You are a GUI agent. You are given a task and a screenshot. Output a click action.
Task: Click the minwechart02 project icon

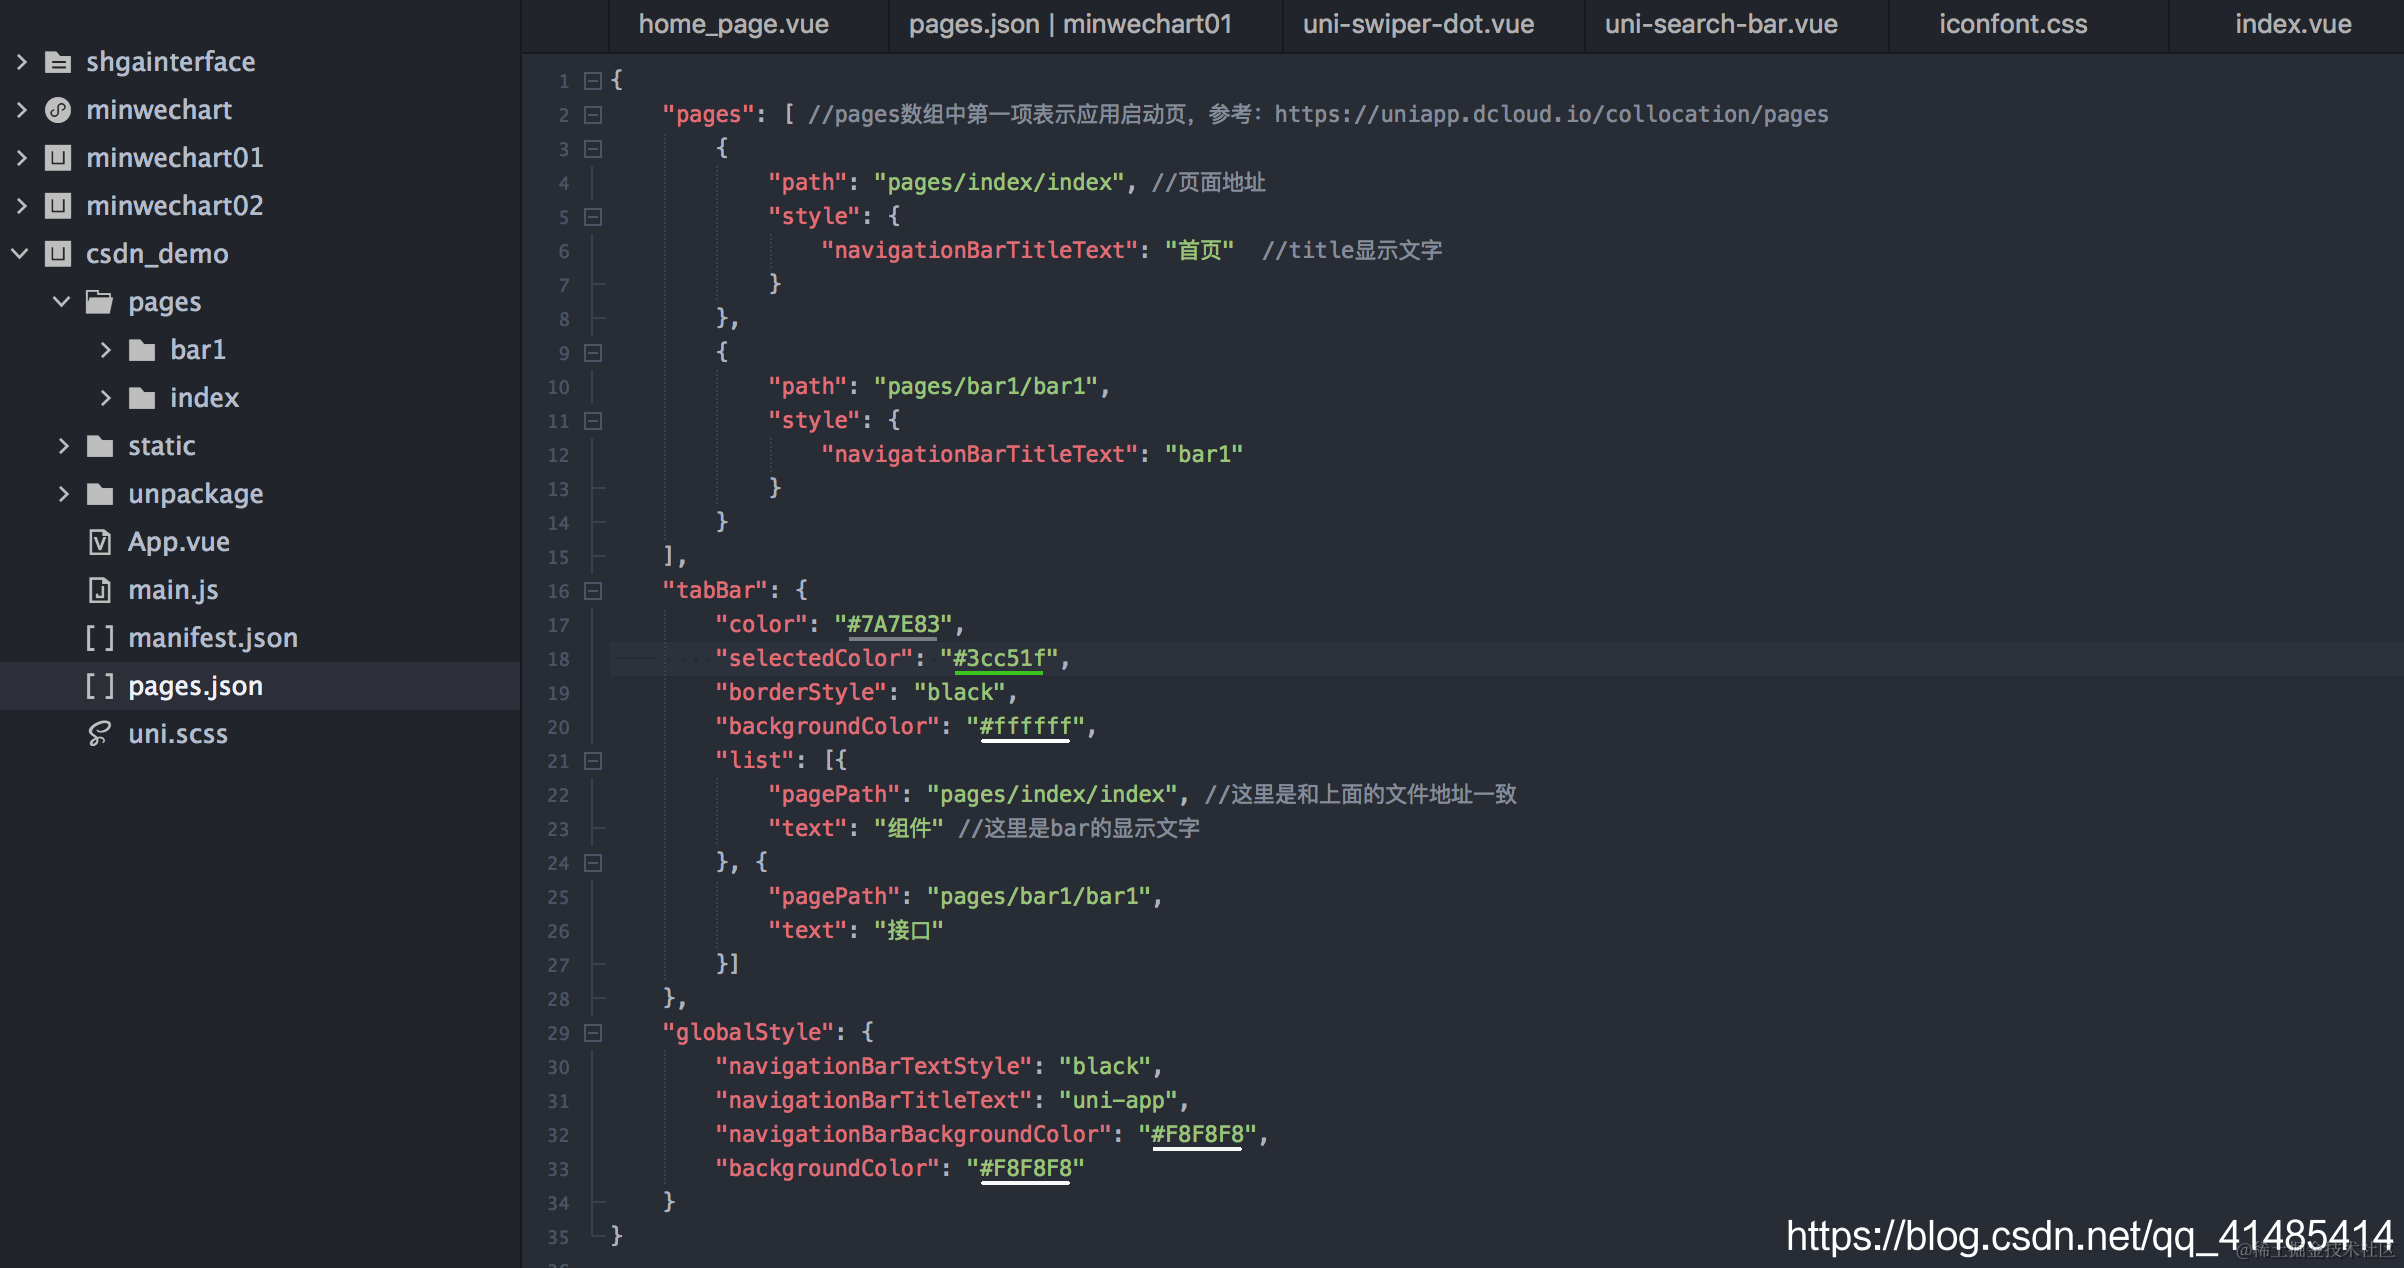coord(59,206)
